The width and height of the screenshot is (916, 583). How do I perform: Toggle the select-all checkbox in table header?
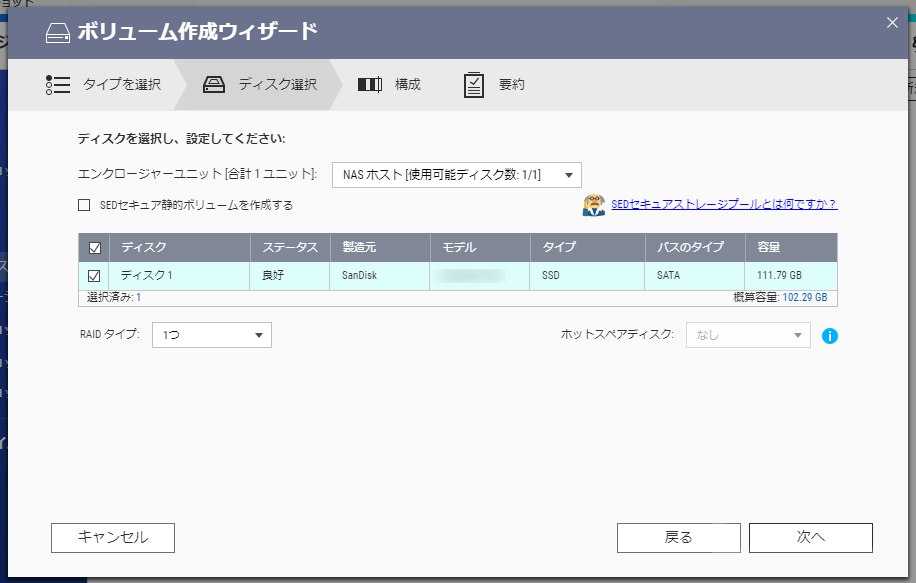click(95, 248)
